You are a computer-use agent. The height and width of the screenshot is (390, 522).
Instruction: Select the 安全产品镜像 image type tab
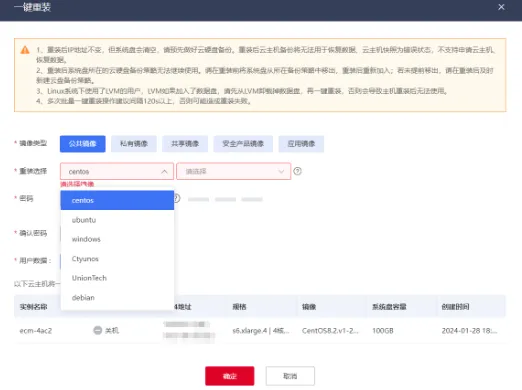243,144
